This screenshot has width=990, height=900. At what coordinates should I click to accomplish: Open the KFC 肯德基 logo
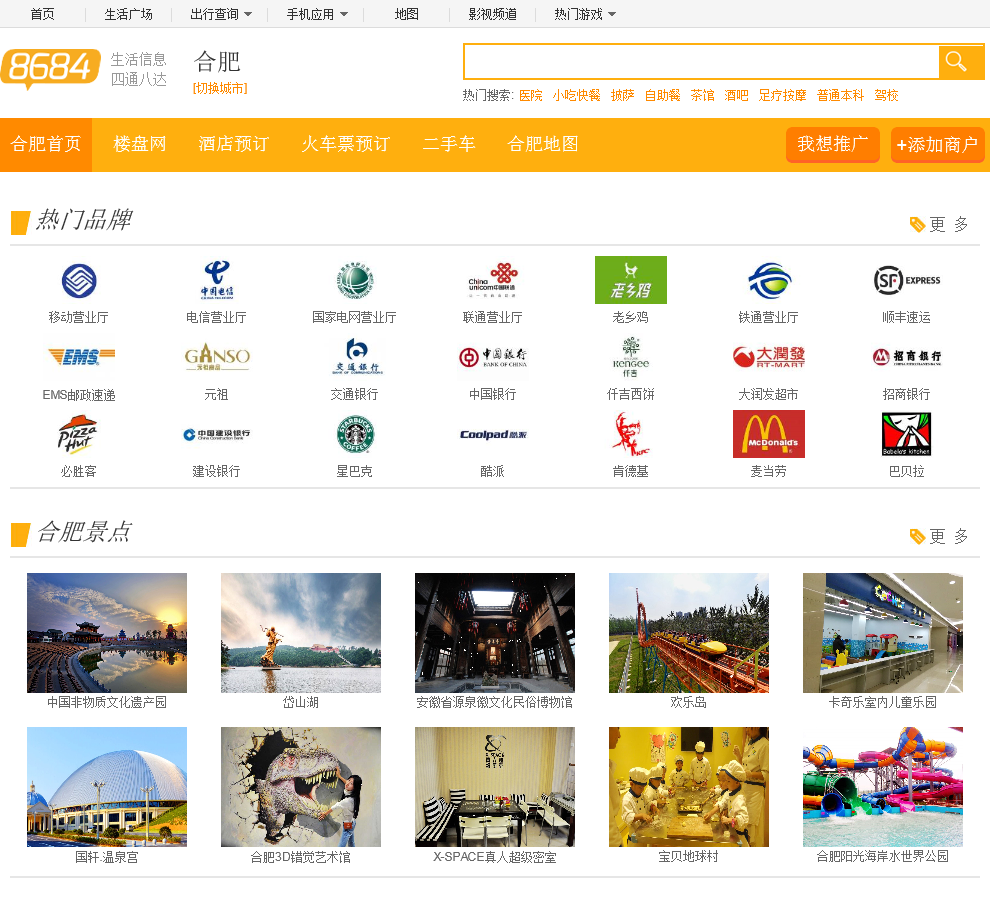[x=631, y=435]
